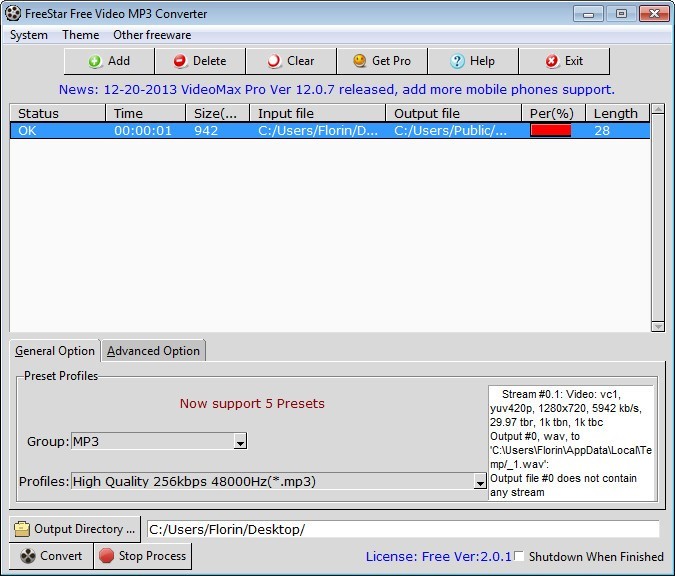
Task: Close the FreeStar converter window
Action: click(654, 14)
